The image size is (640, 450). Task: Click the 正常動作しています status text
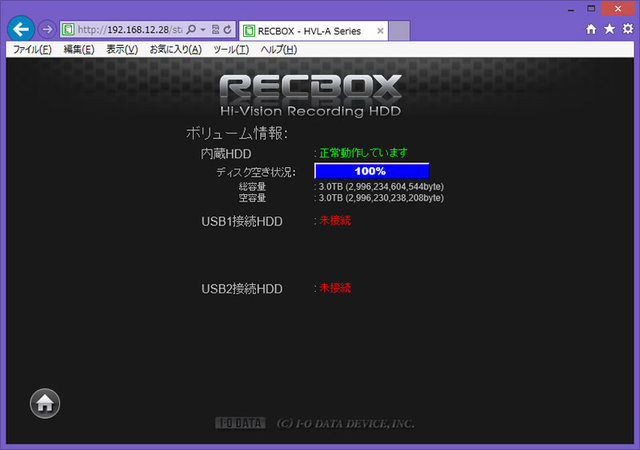point(363,153)
